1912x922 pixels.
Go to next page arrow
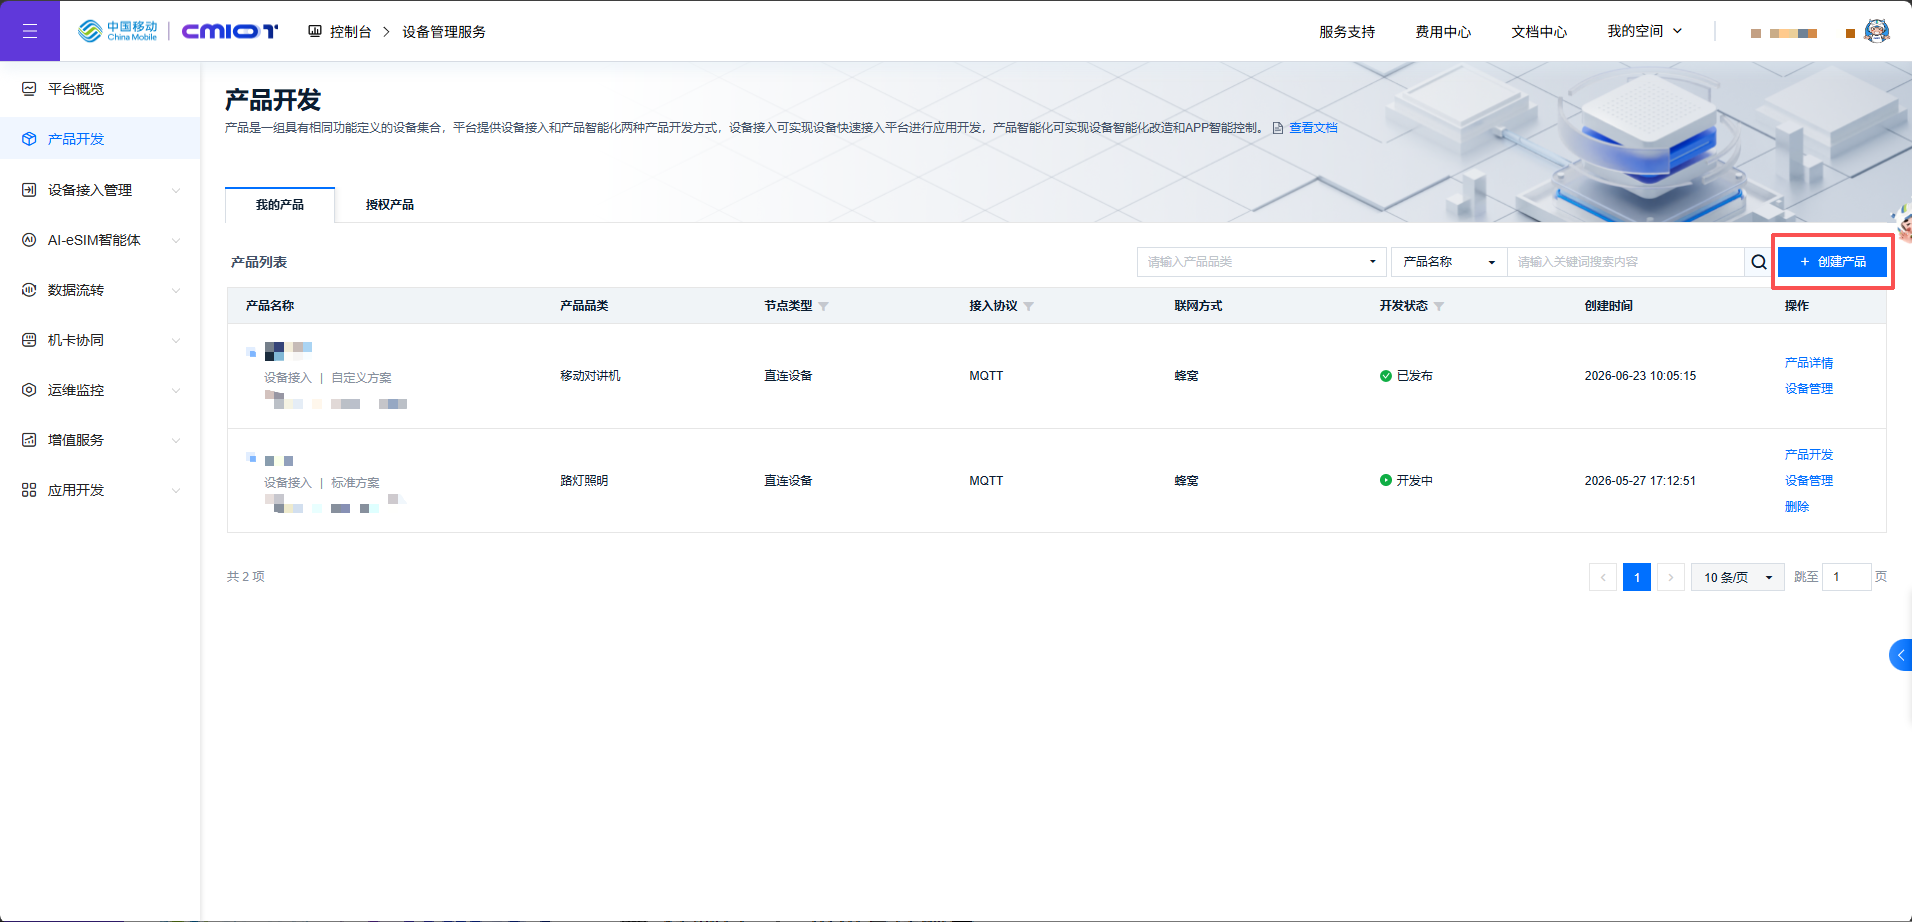pyautogui.click(x=1671, y=577)
